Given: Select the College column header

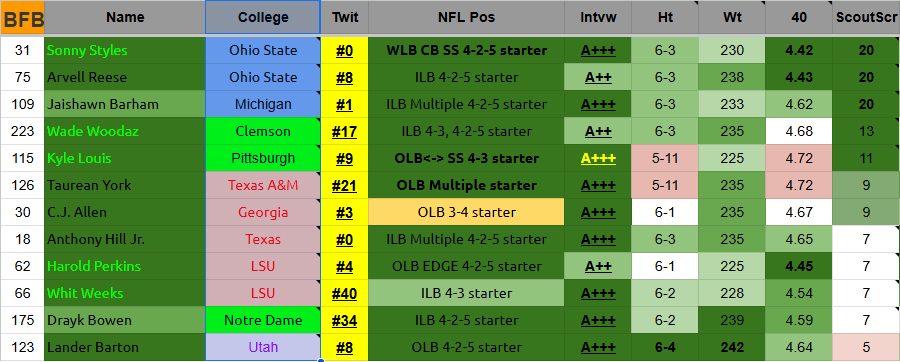Looking at the screenshot, I should 263,18.
